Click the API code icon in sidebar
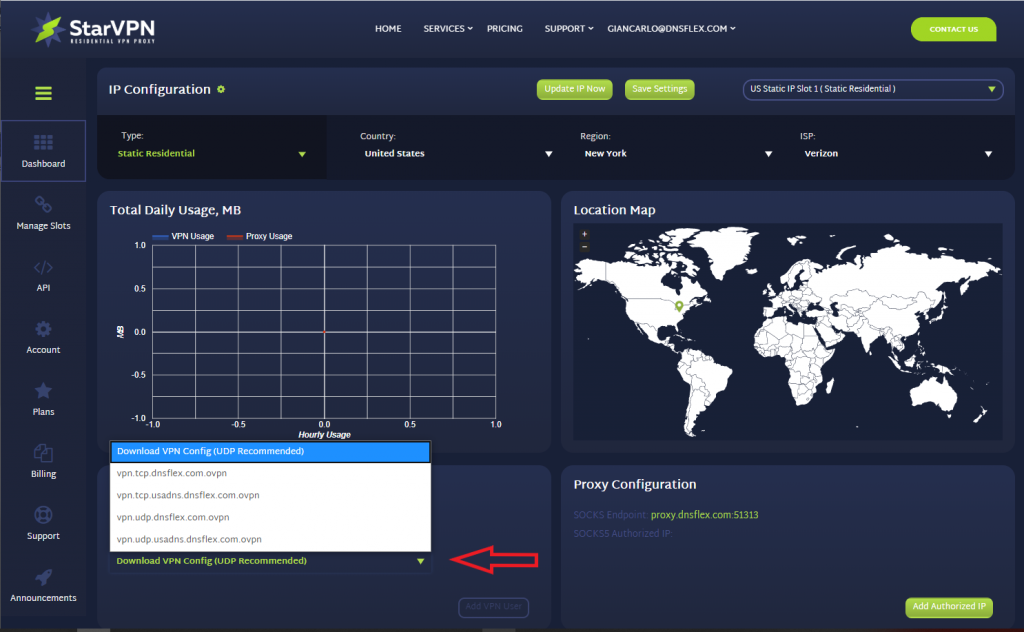This screenshot has height=632, width=1024. click(43, 275)
